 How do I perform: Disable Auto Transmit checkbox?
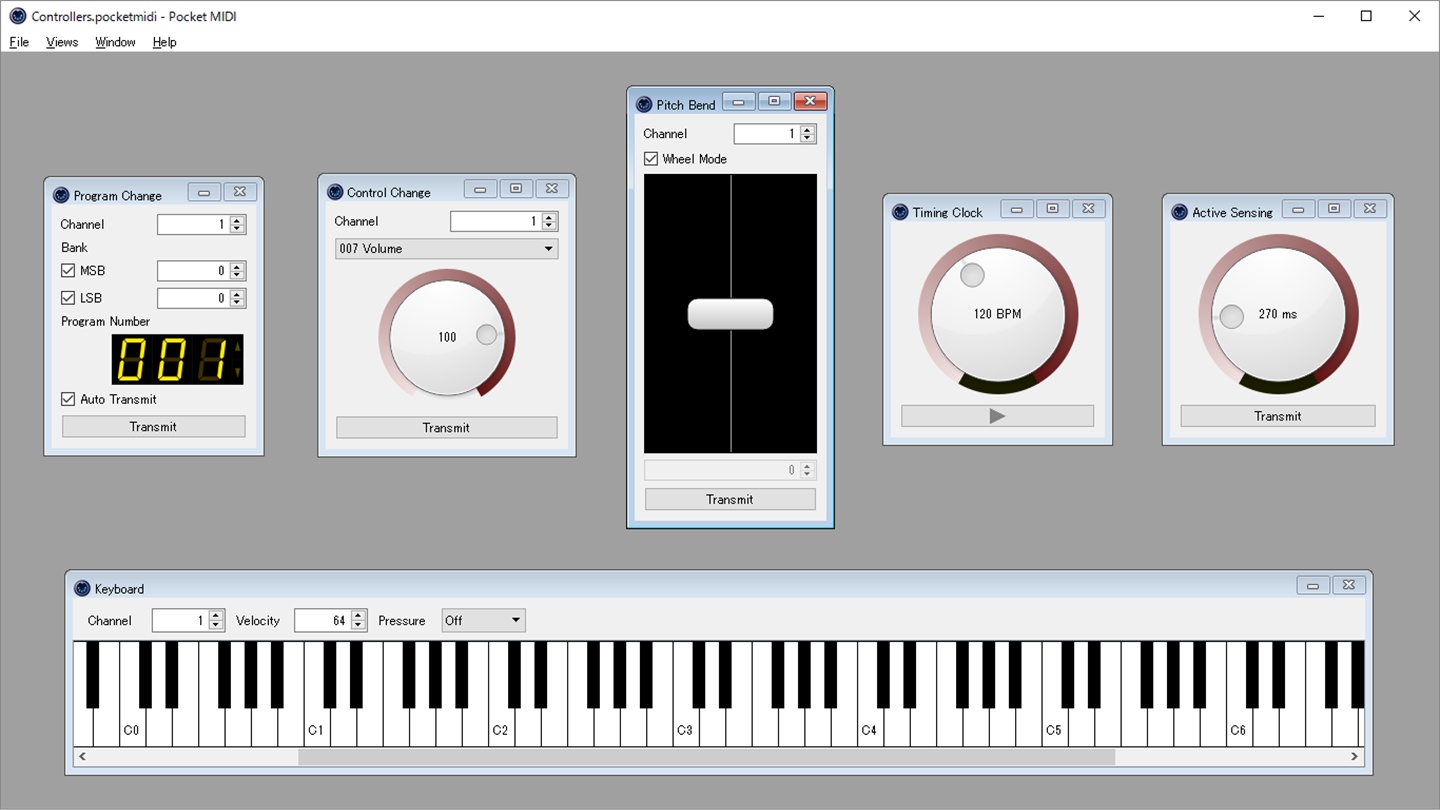(68, 399)
